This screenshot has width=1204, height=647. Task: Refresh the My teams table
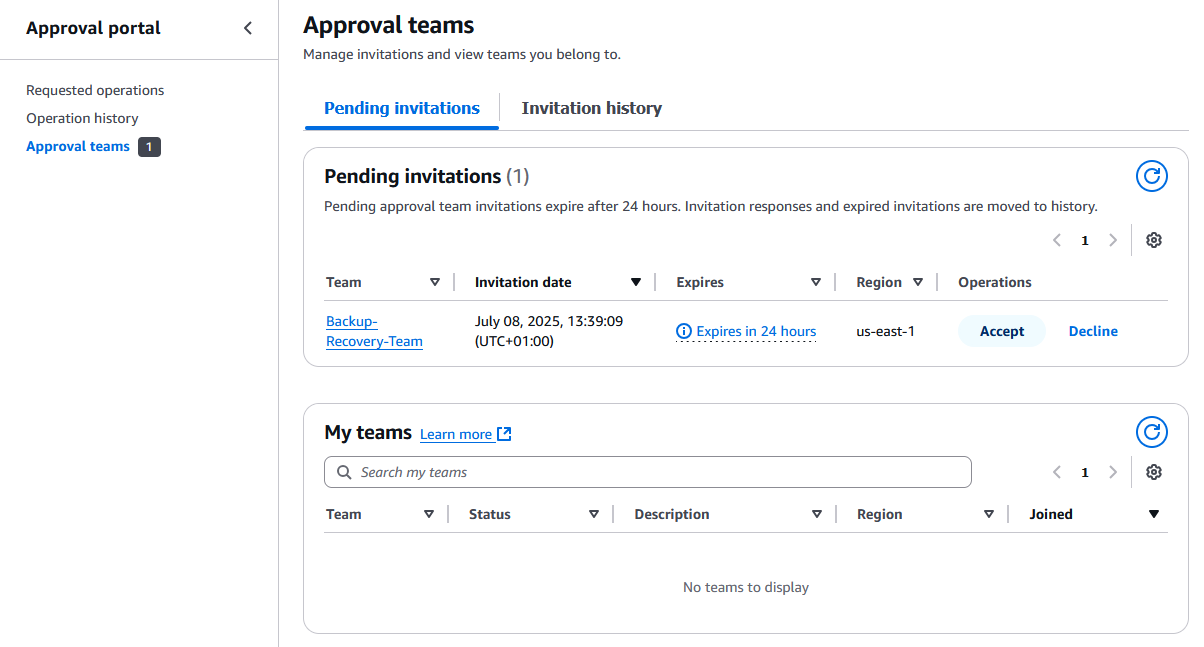pyautogui.click(x=1151, y=432)
